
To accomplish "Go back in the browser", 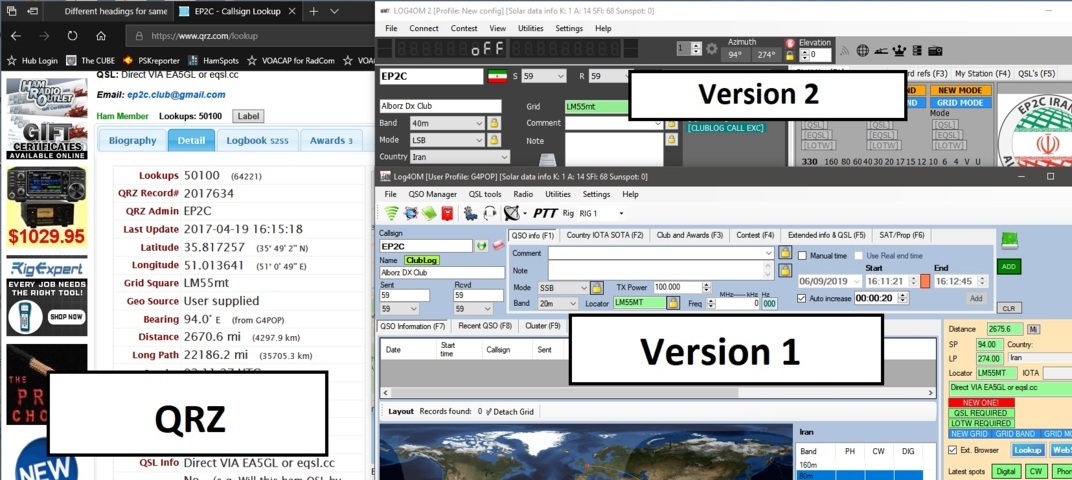I will 16,36.
